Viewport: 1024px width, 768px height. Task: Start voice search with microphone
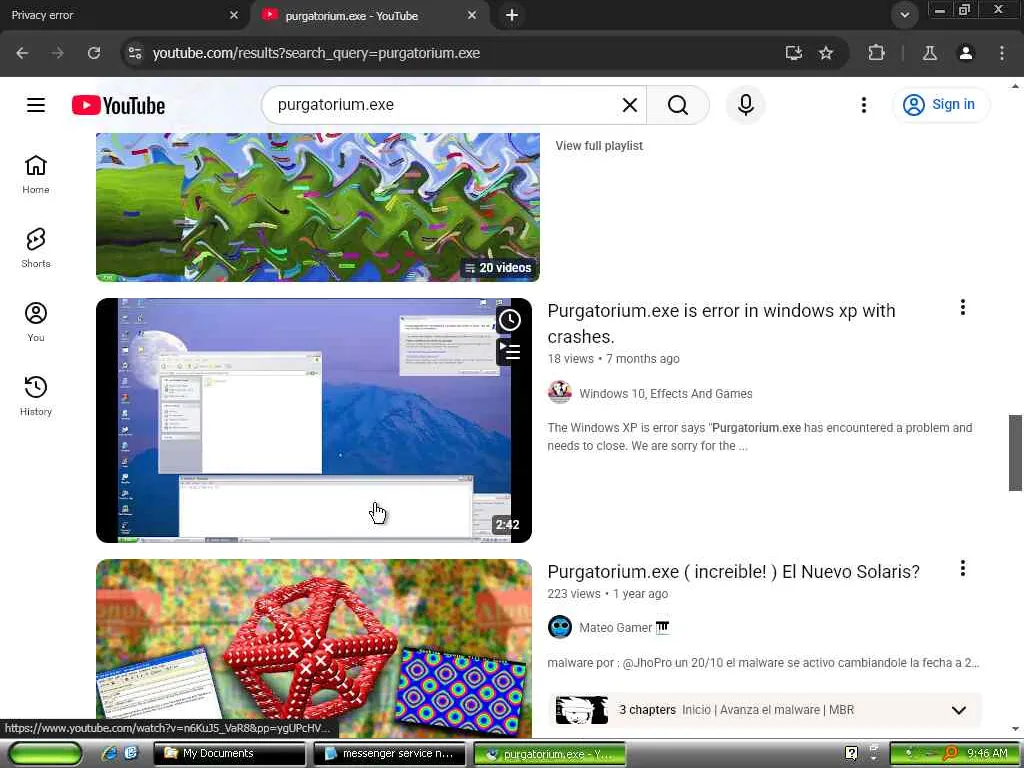tap(745, 105)
